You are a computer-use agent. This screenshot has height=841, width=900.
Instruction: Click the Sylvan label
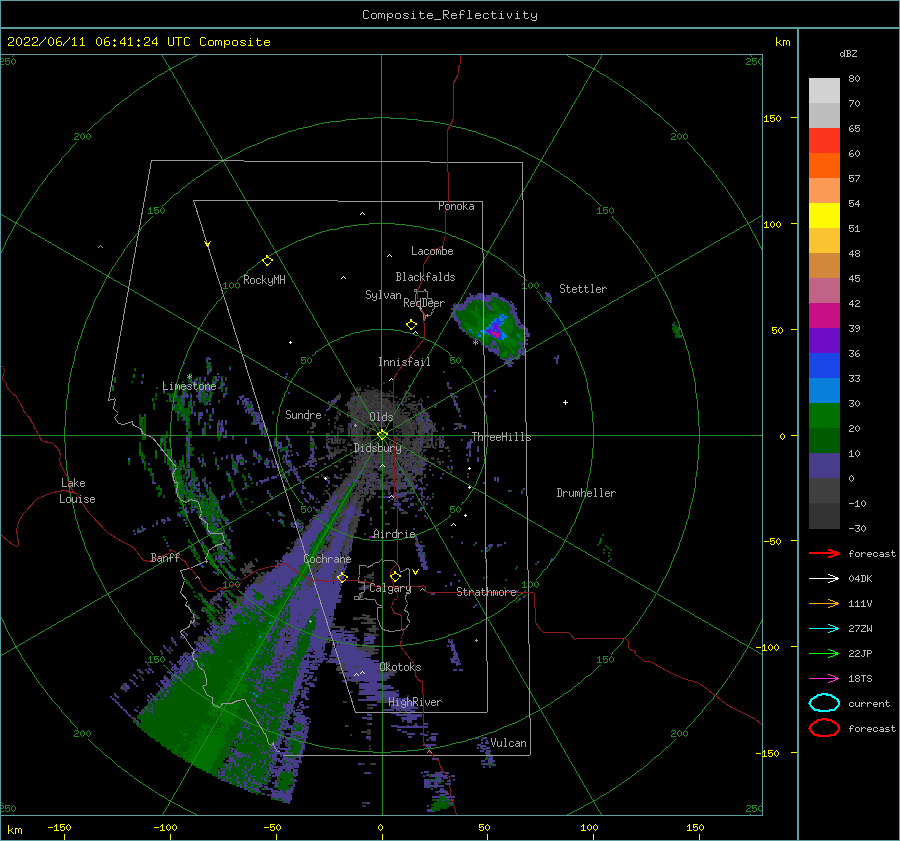coord(383,295)
